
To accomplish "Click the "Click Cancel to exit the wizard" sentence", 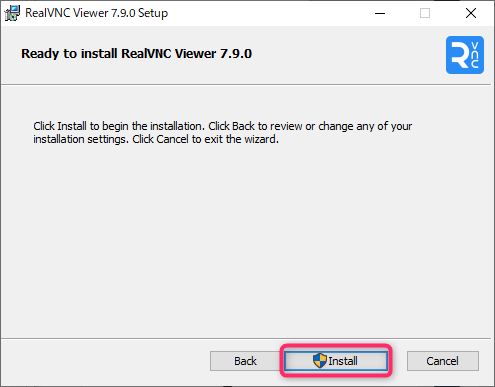I will tap(205, 139).
